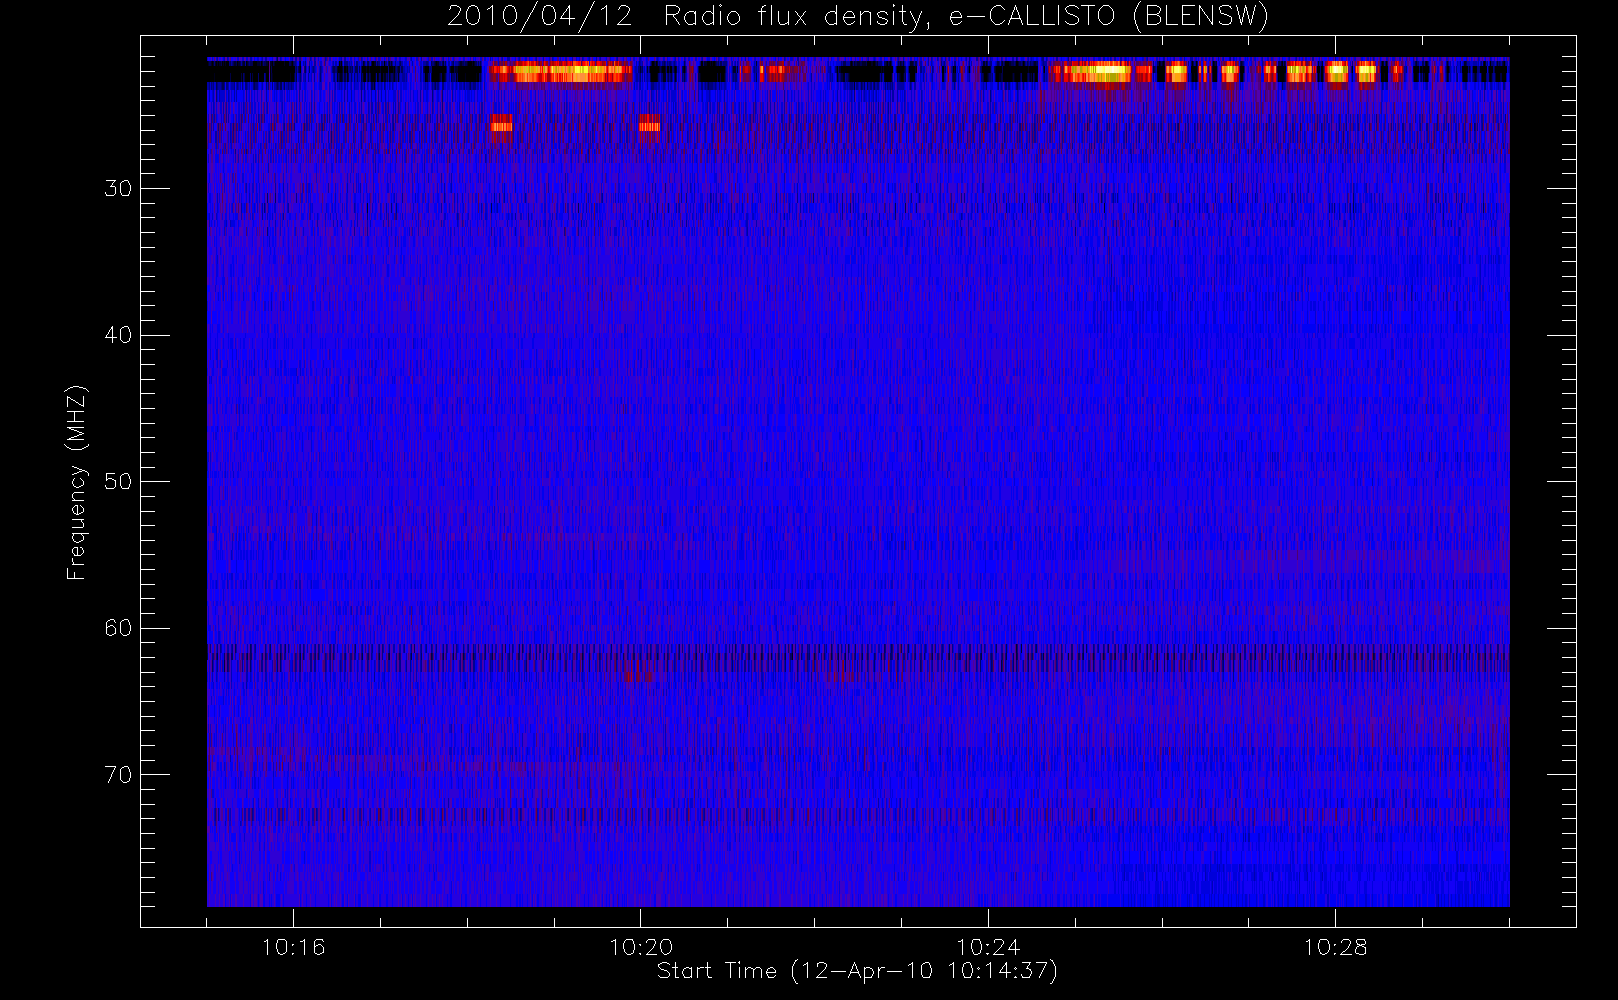This screenshot has width=1618, height=1000.
Task: Click the 50 MHz frequency tick label
Action: tap(118, 482)
